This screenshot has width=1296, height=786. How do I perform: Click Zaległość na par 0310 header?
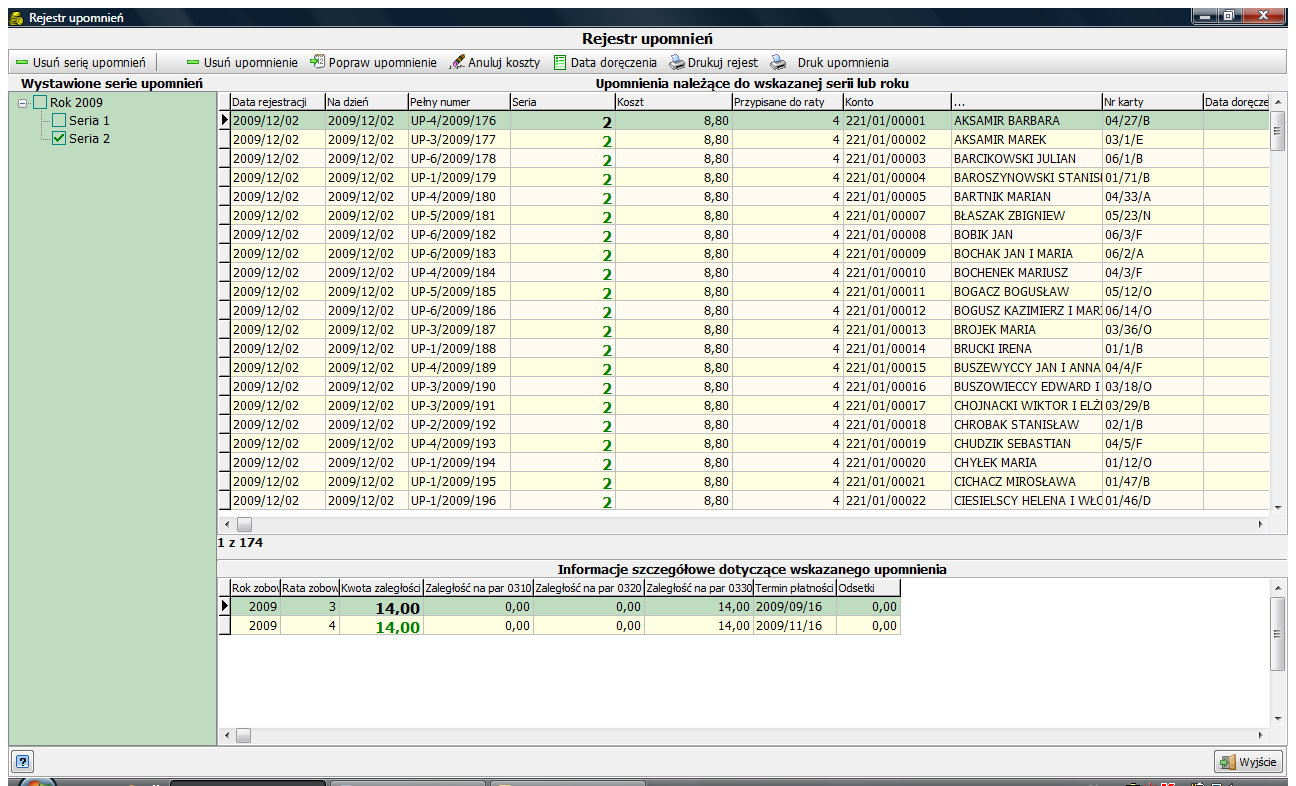coord(478,588)
